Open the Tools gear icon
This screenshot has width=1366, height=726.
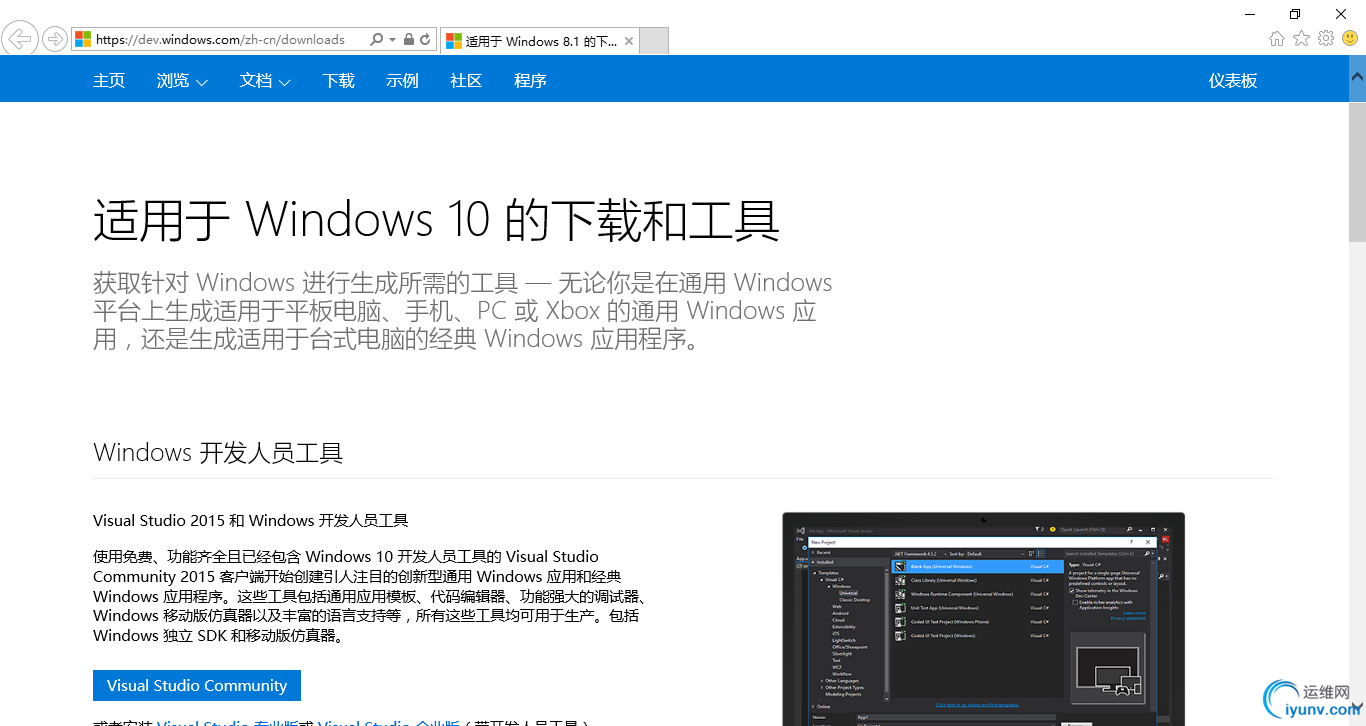pyautogui.click(x=1326, y=38)
